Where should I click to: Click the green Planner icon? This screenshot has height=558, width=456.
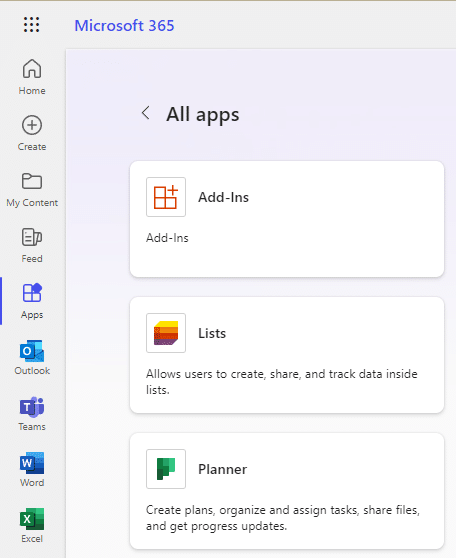[166, 469]
